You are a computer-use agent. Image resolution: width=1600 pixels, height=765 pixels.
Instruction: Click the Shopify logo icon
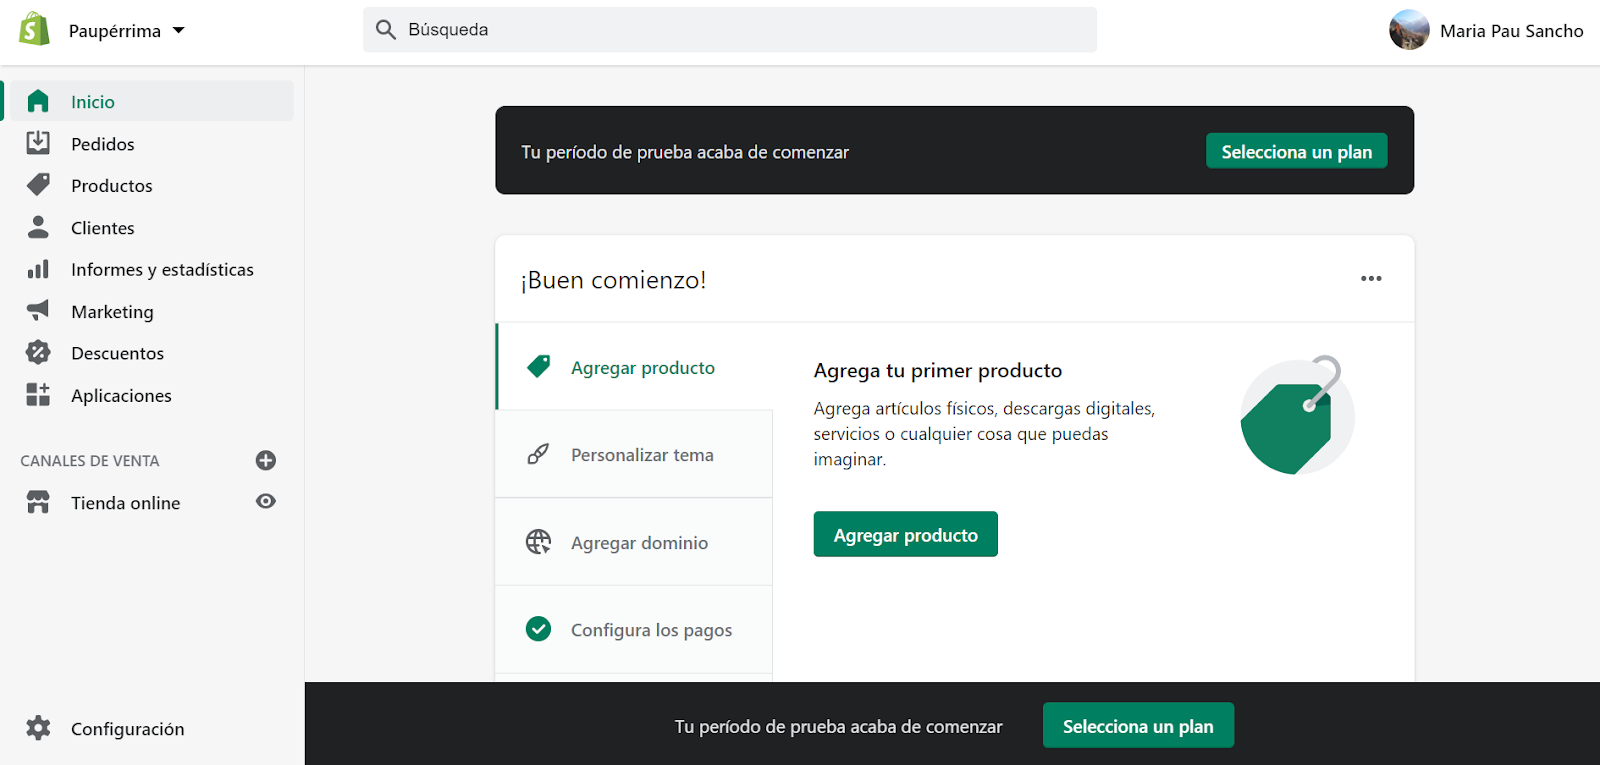(34, 29)
